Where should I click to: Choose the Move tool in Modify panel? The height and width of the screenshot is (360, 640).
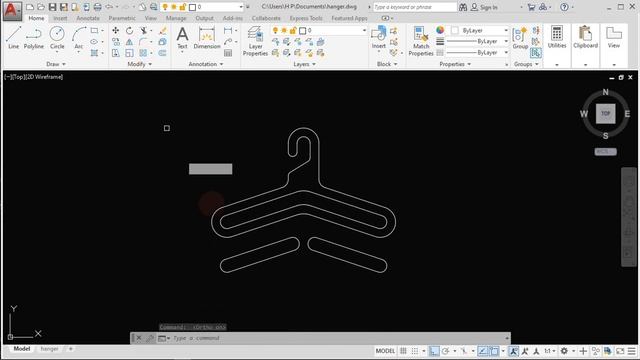pos(116,31)
